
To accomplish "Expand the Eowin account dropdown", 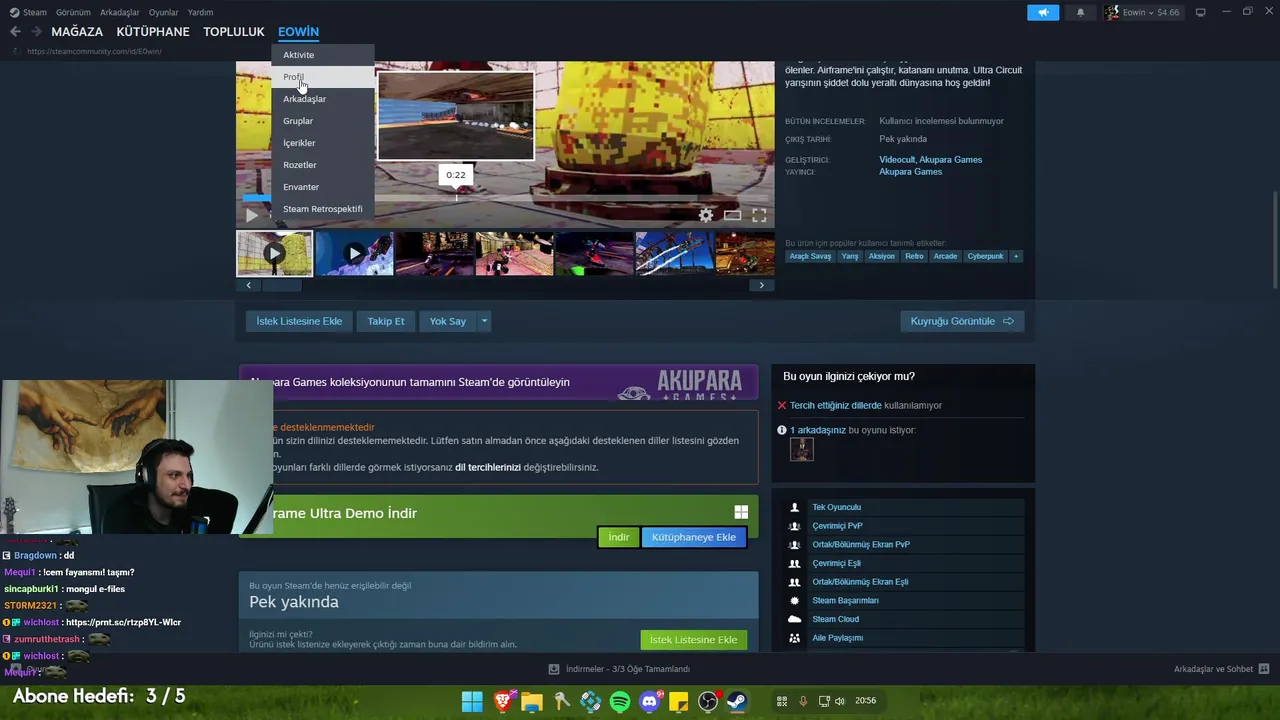I will point(1144,12).
